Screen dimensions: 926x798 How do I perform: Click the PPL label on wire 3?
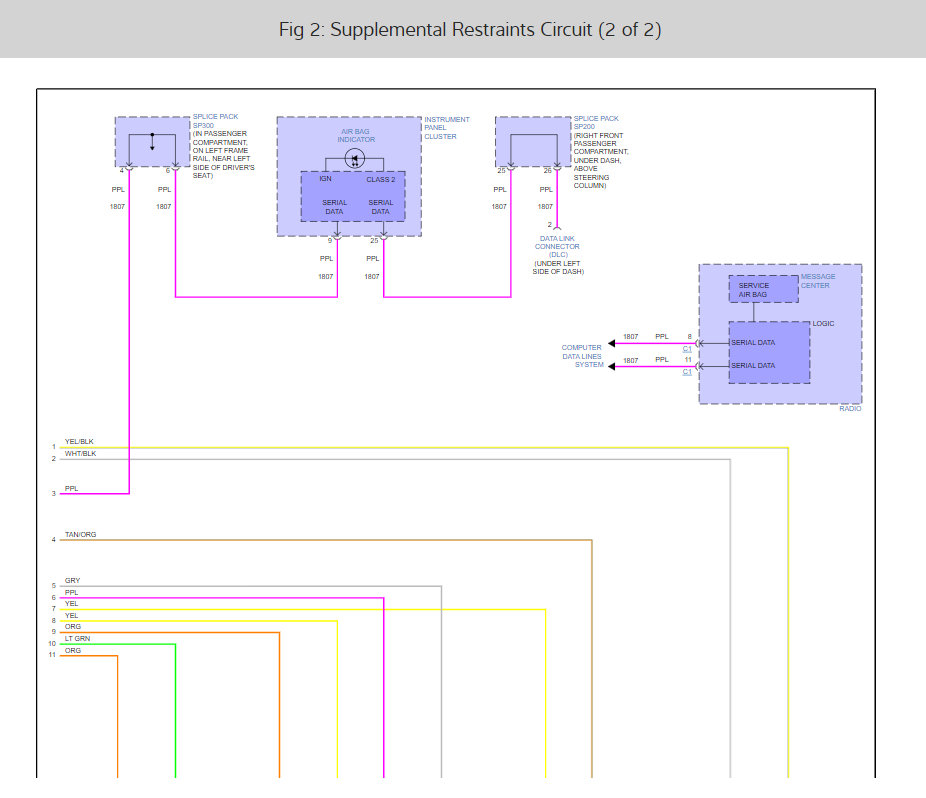[x=71, y=488]
